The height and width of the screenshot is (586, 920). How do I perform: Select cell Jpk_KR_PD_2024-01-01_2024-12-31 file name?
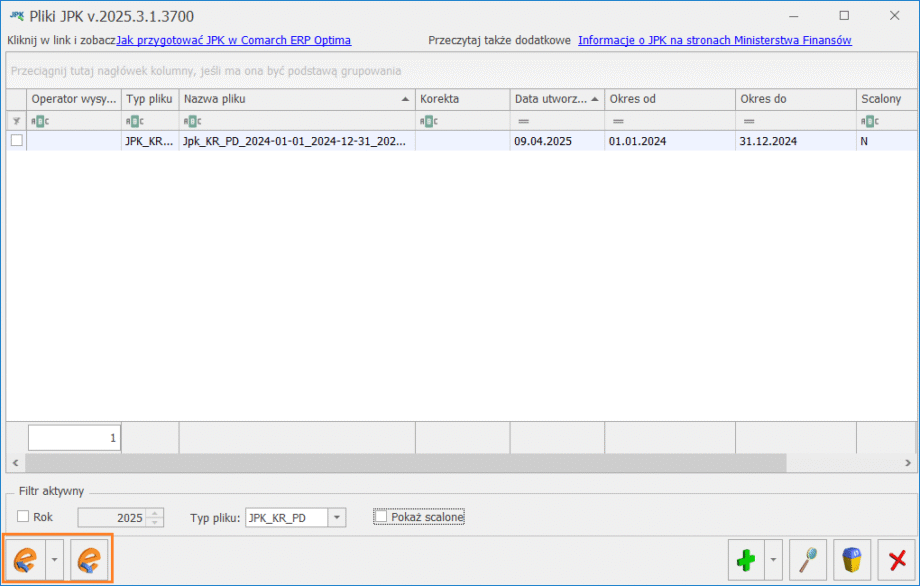click(x=297, y=141)
